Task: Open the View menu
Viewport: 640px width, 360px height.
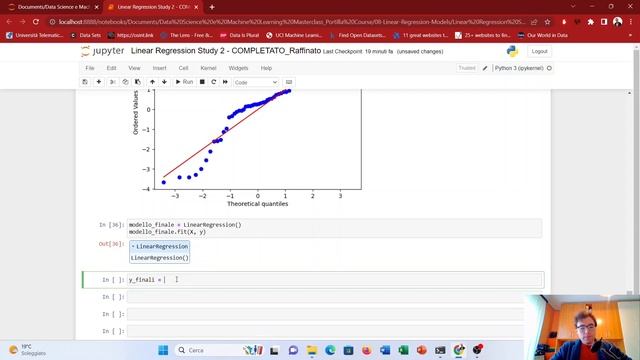Action: [x=134, y=68]
